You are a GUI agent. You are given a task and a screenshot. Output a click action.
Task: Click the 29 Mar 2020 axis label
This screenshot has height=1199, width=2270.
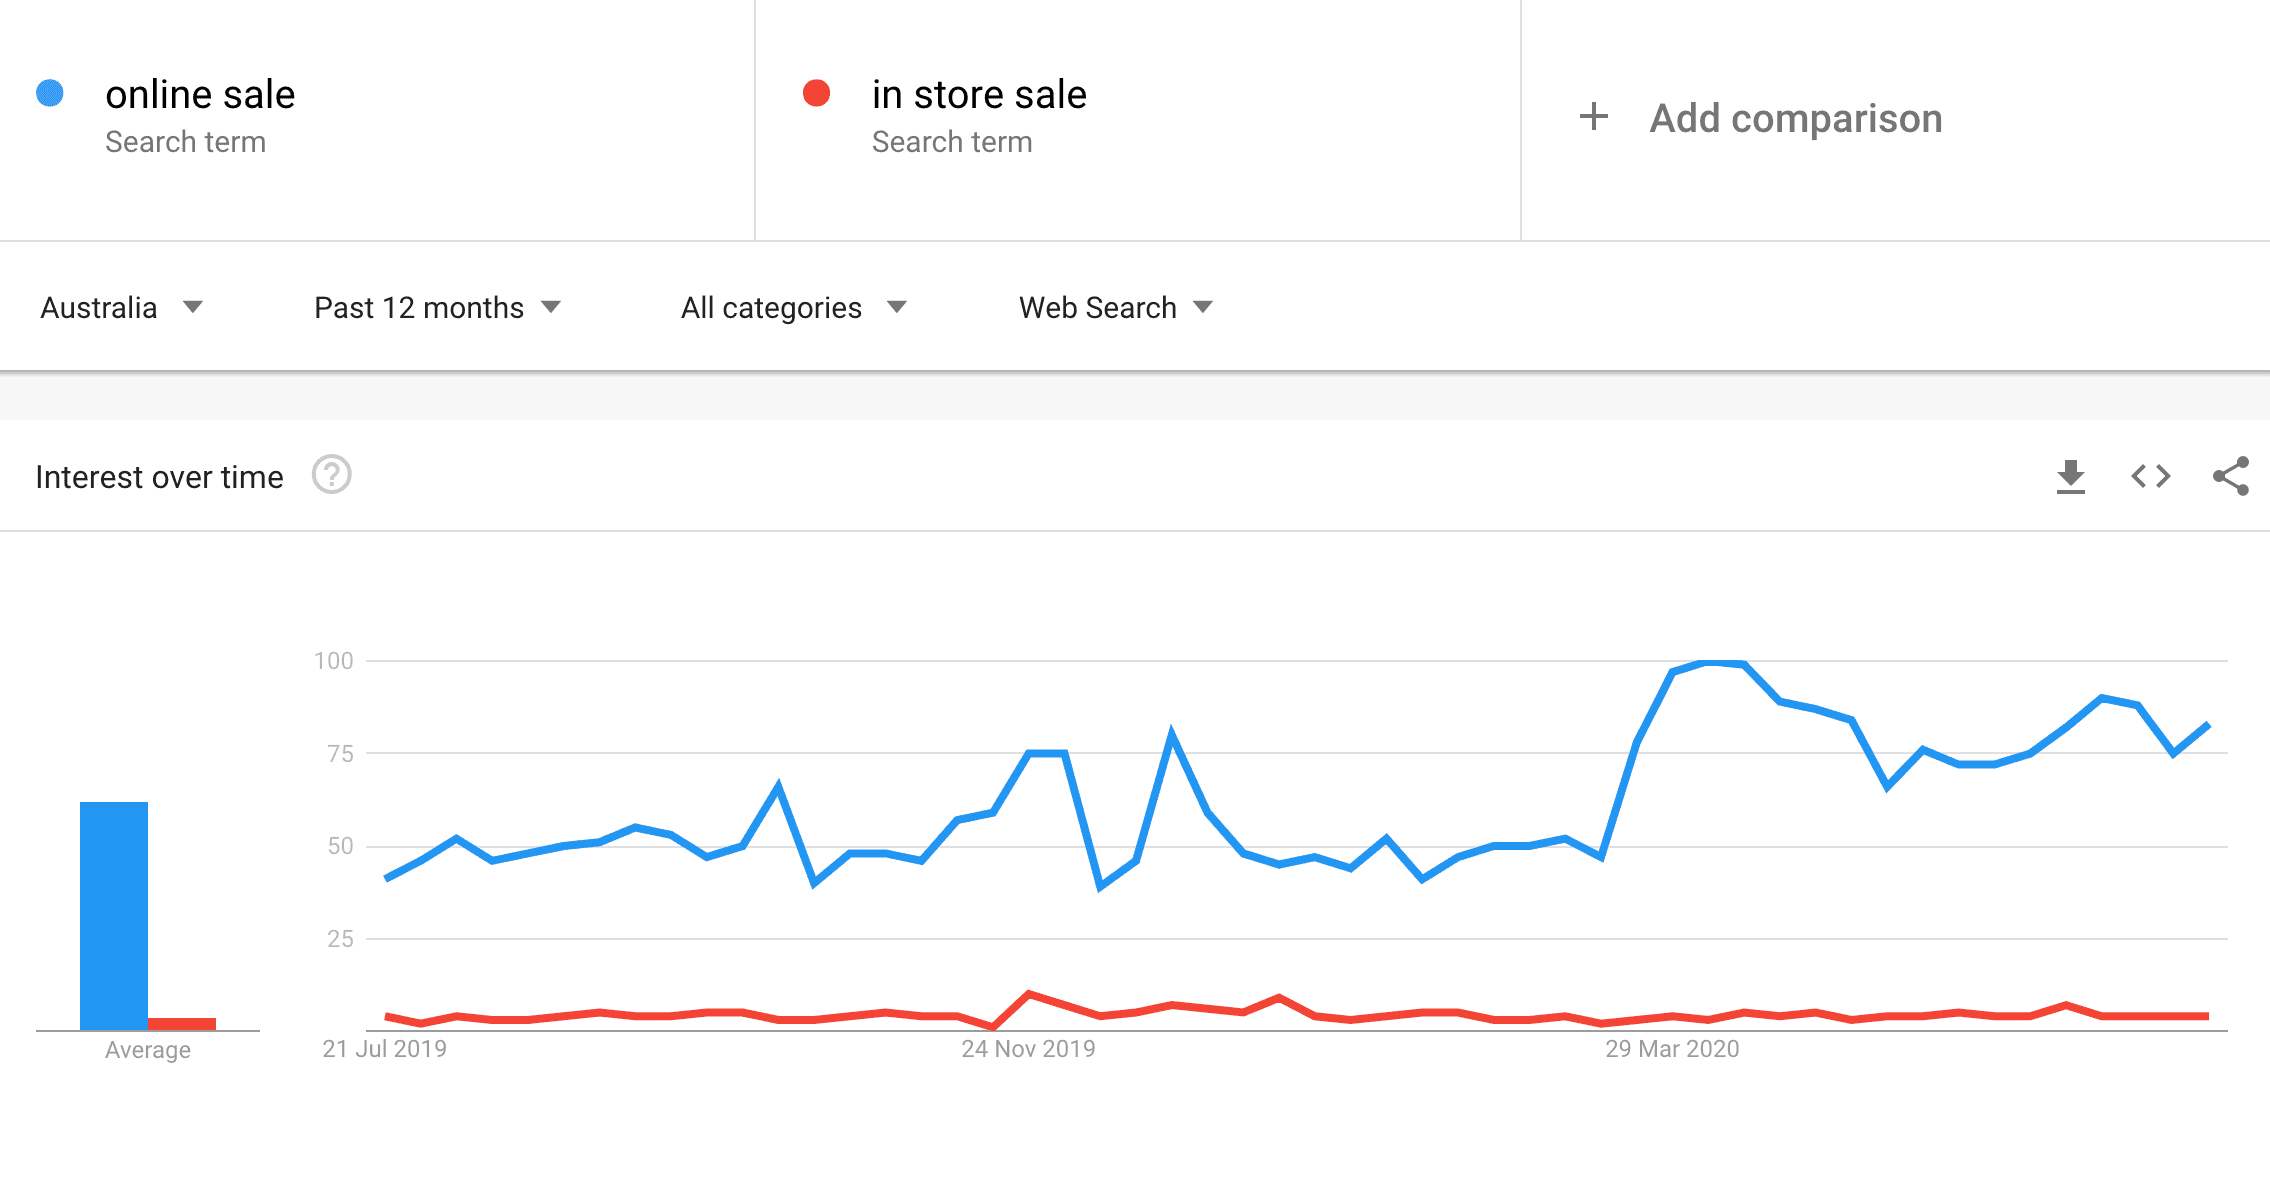pos(1672,1049)
